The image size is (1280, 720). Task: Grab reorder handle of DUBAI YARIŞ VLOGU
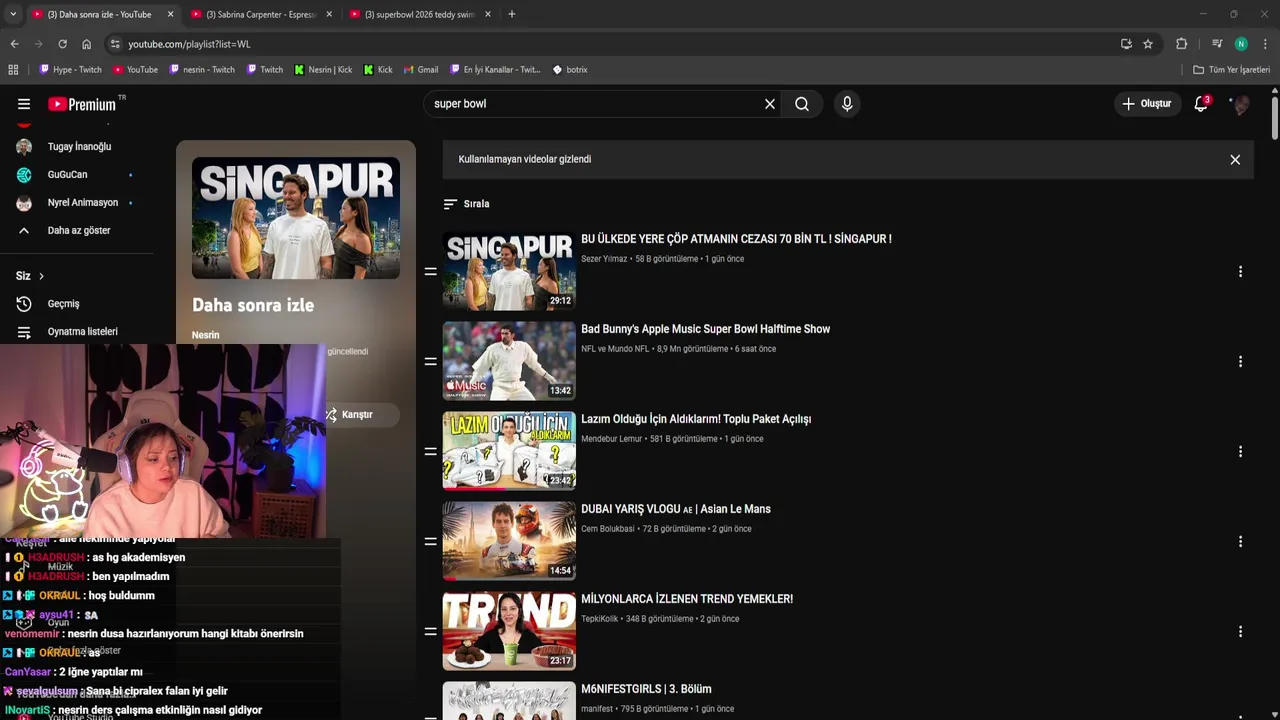[430, 541]
